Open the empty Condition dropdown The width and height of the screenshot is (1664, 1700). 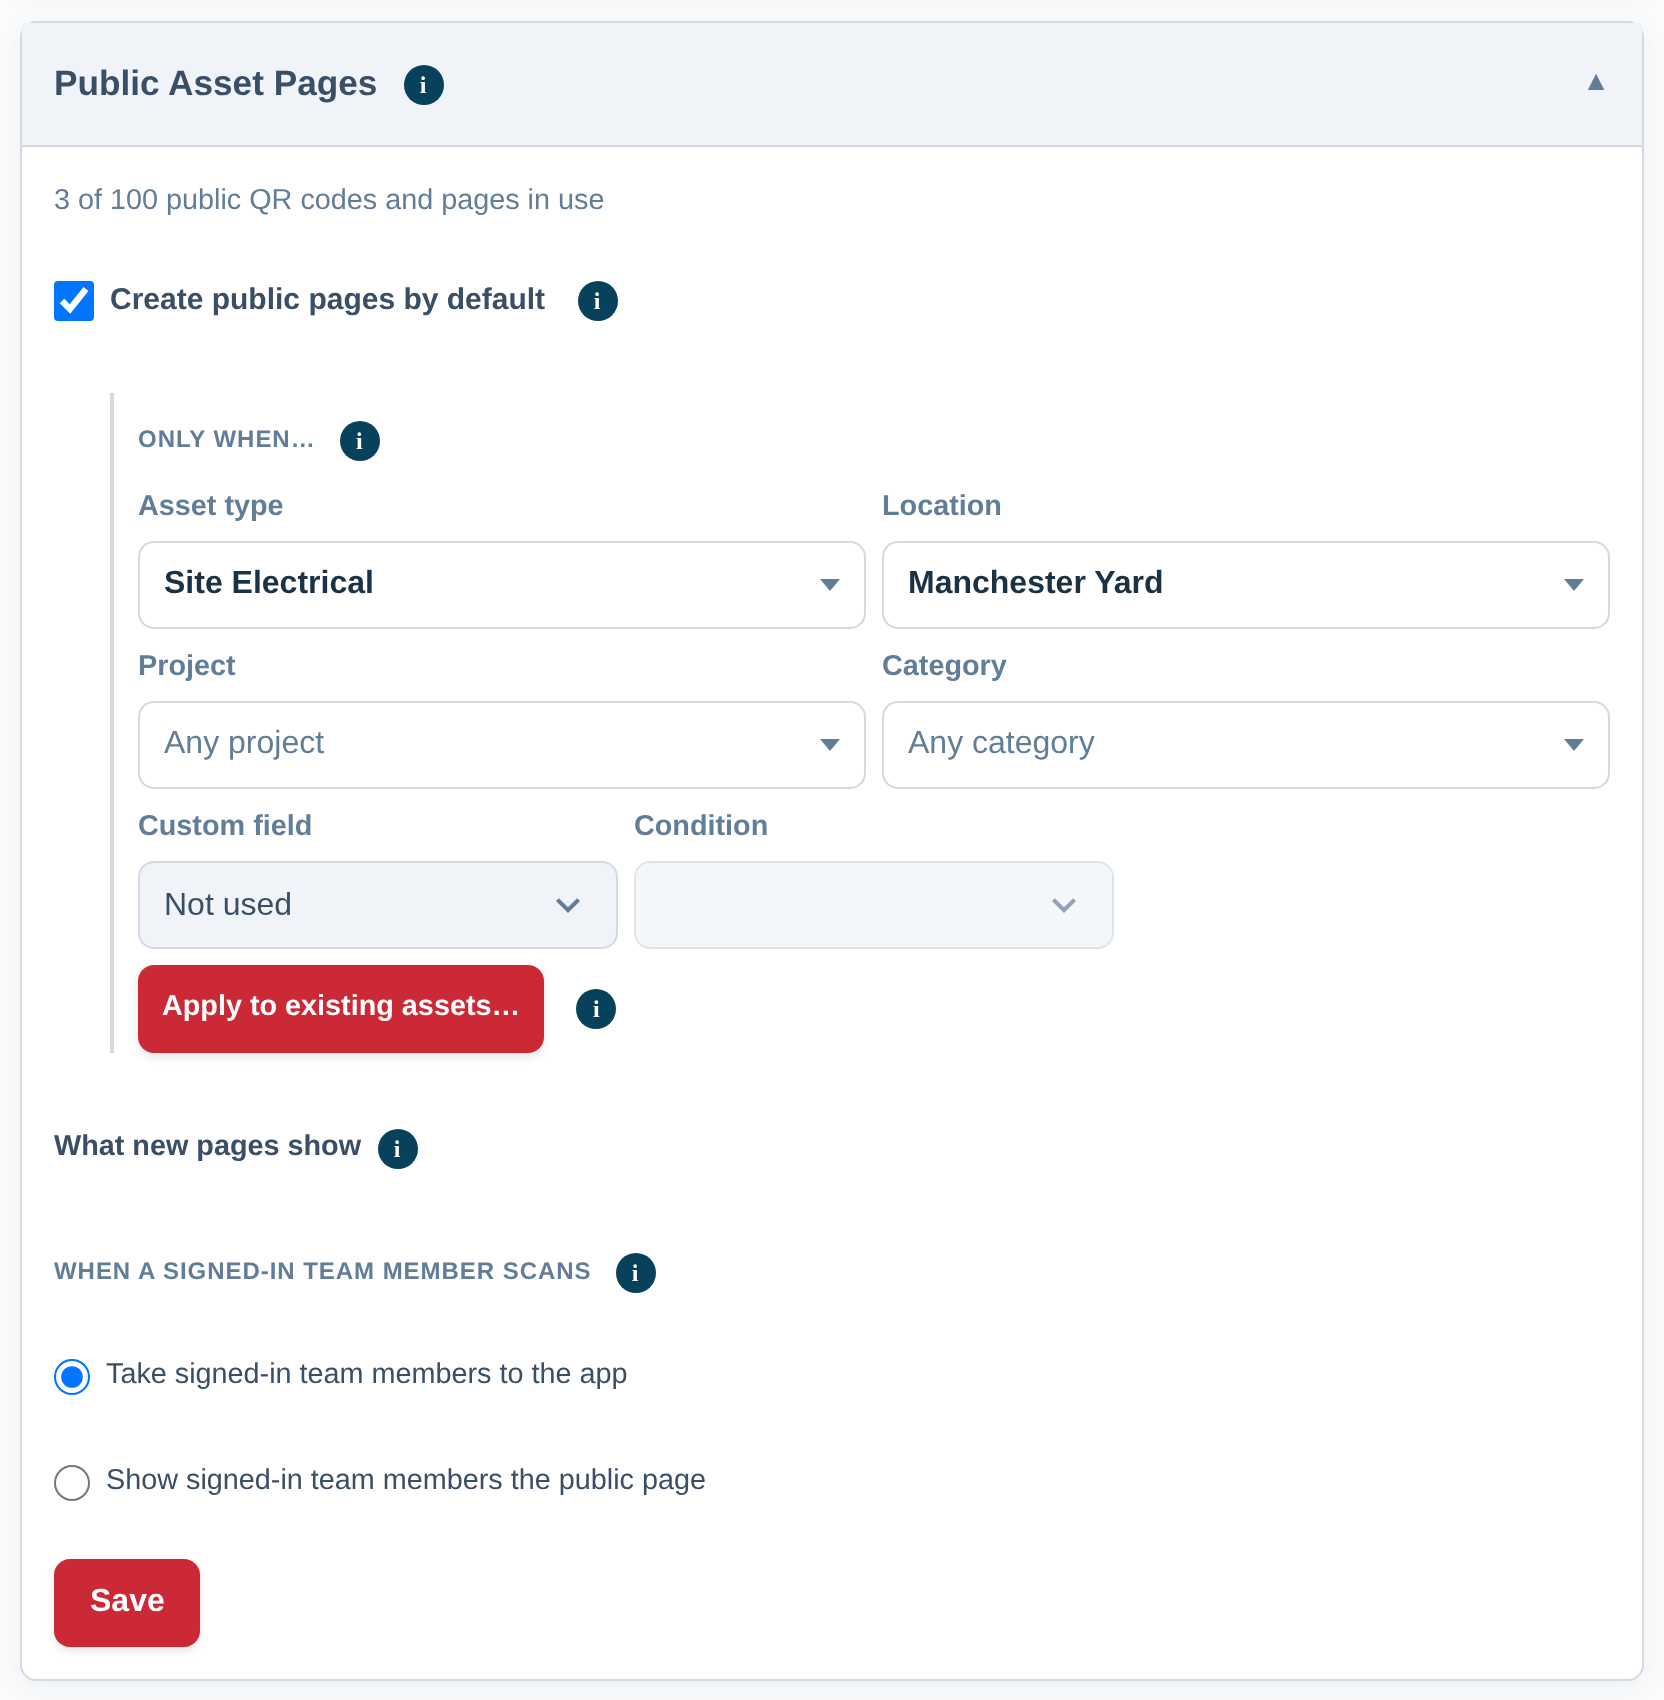tap(873, 905)
